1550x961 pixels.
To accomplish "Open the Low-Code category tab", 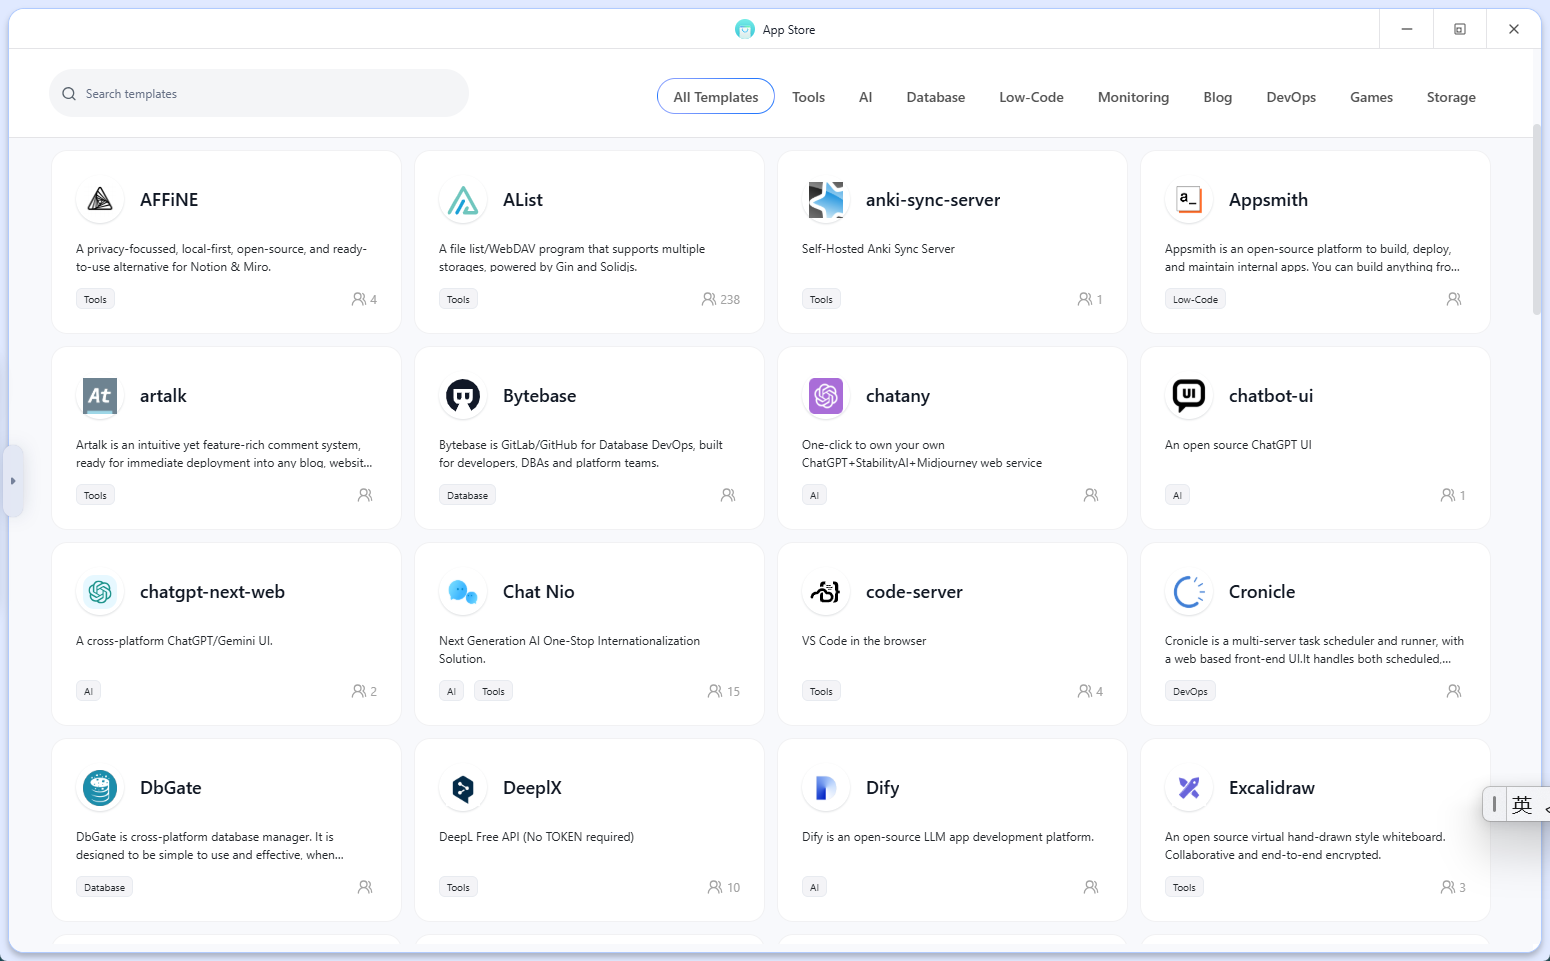I will tap(1031, 97).
